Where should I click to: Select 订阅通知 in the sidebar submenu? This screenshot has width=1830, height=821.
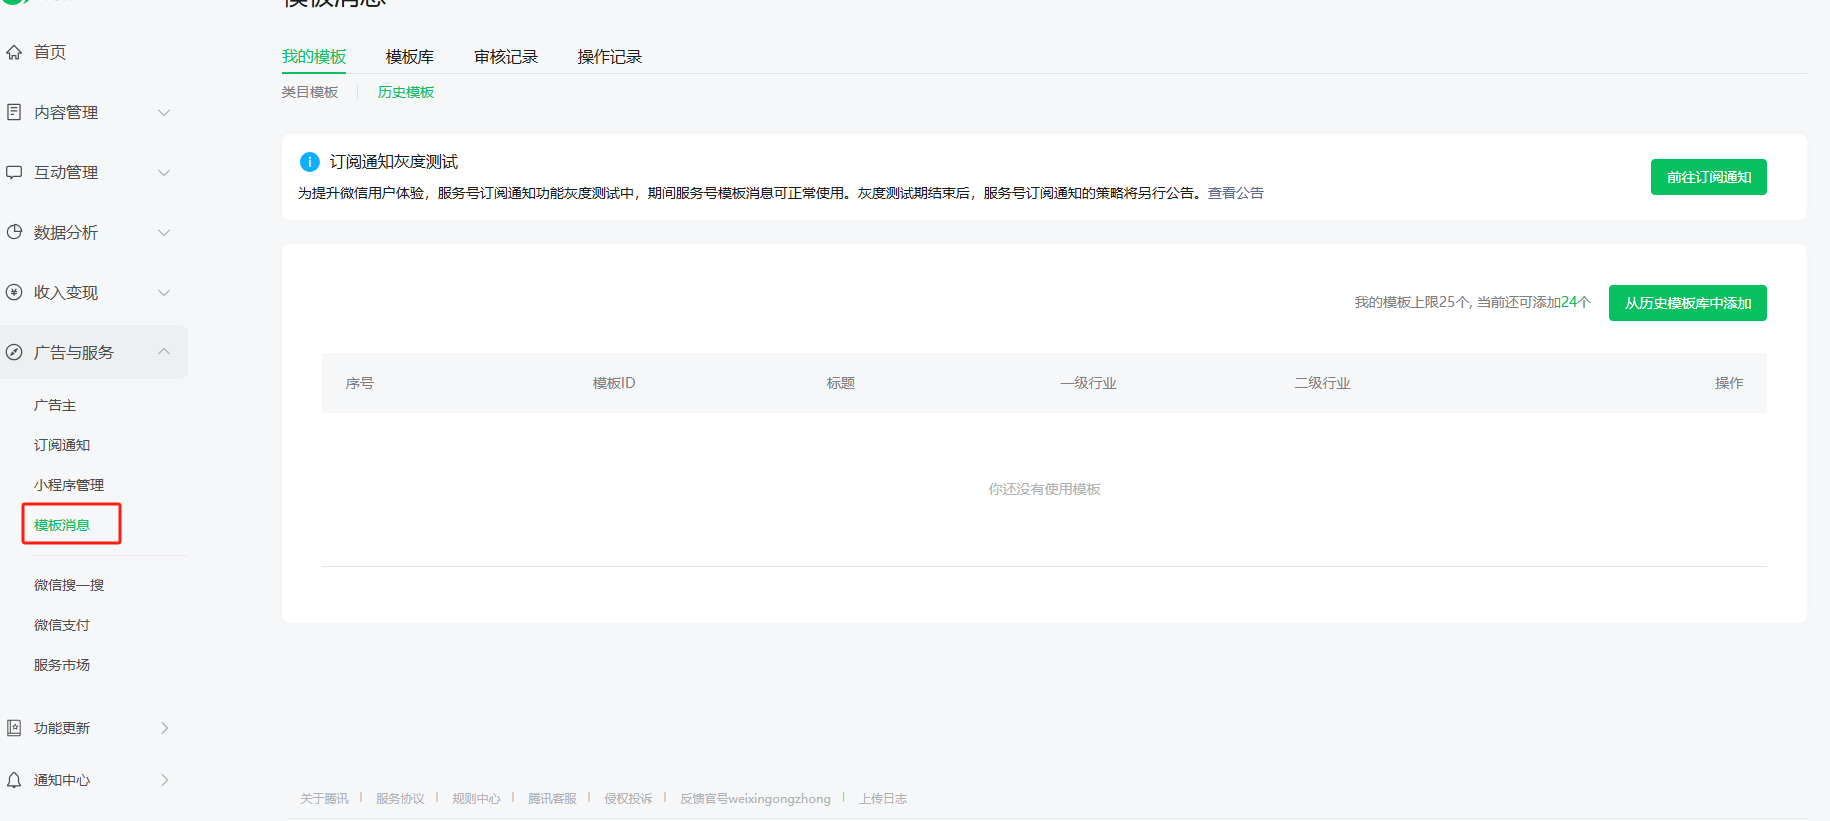tap(62, 445)
